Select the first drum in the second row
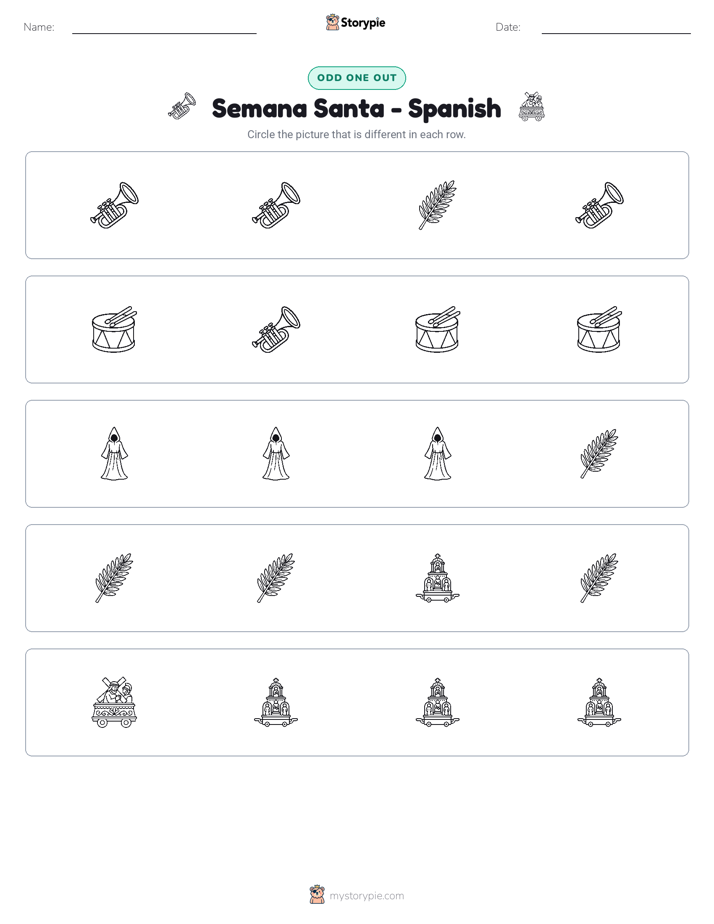 [x=114, y=329]
